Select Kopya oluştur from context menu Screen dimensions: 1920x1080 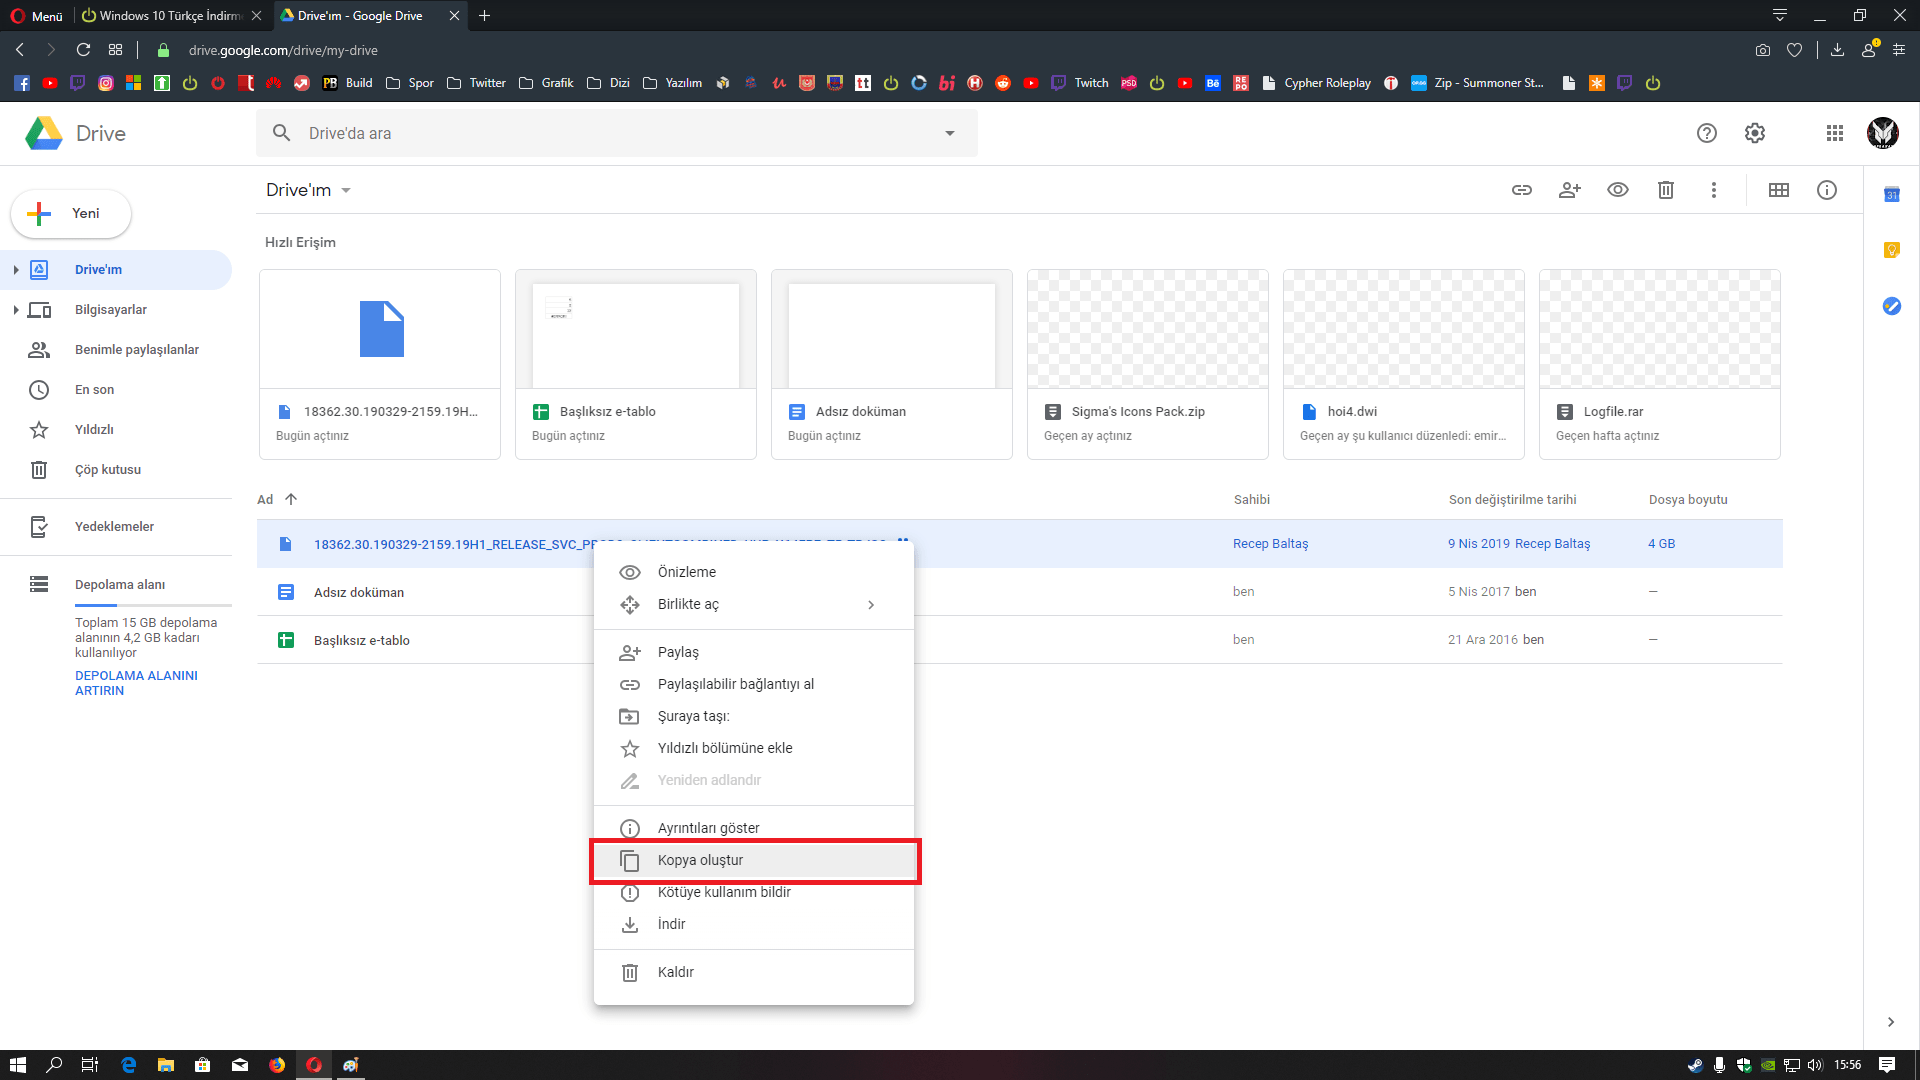tap(700, 860)
